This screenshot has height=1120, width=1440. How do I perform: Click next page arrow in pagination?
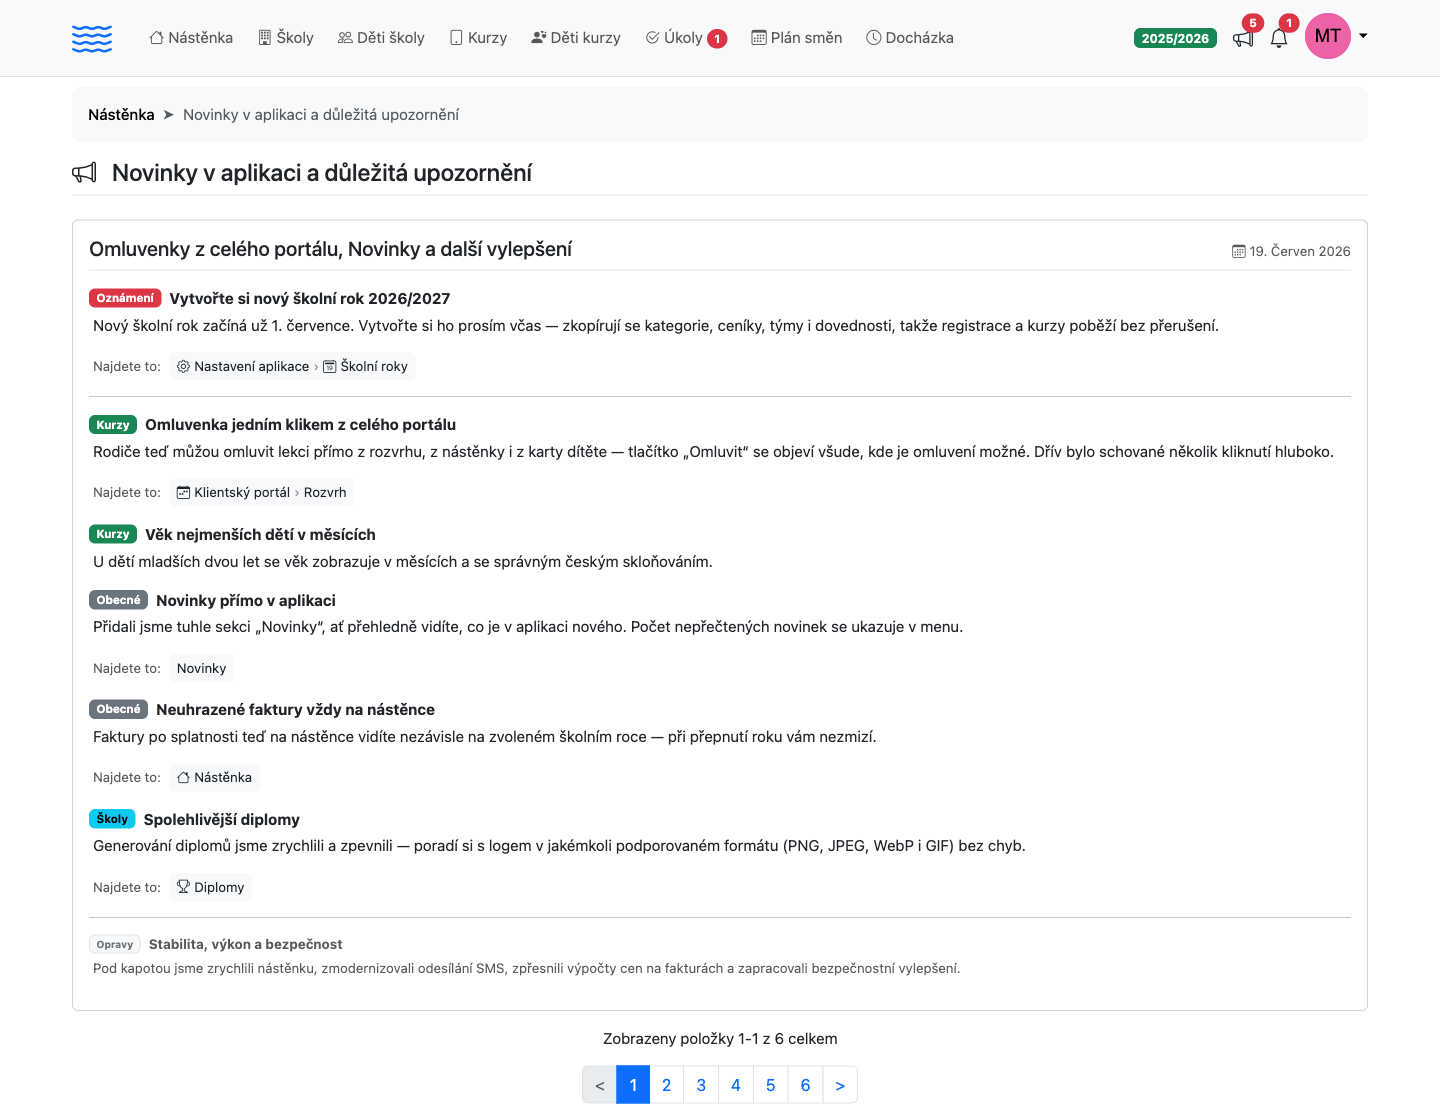[x=840, y=1085]
